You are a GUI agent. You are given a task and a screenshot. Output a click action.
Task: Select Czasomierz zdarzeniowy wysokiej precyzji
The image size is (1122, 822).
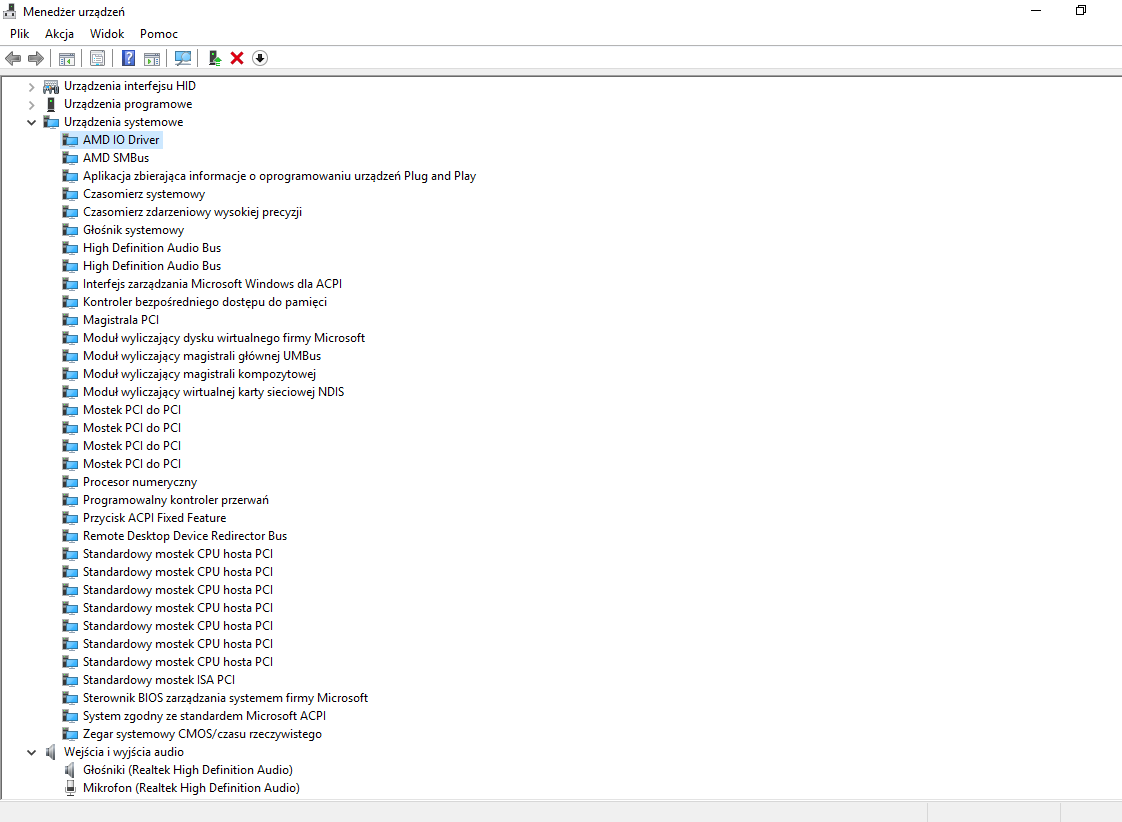pyautogui.click(x=192, y=212)
